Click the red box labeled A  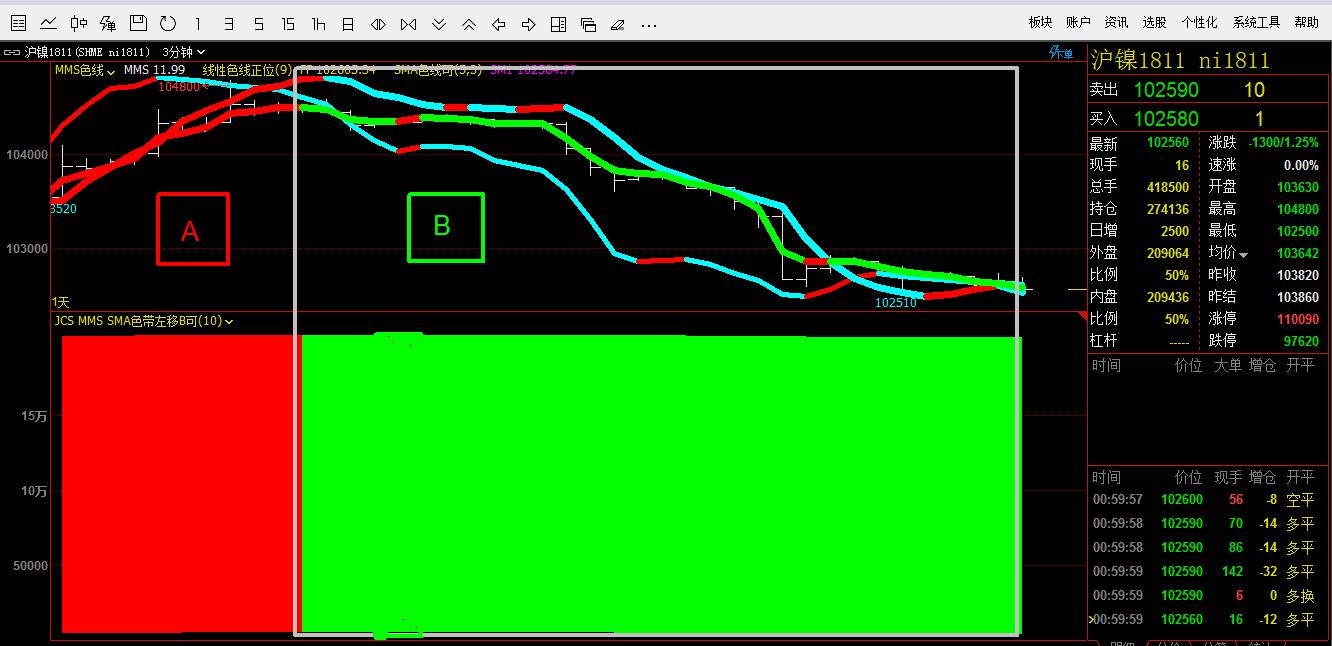192,229
